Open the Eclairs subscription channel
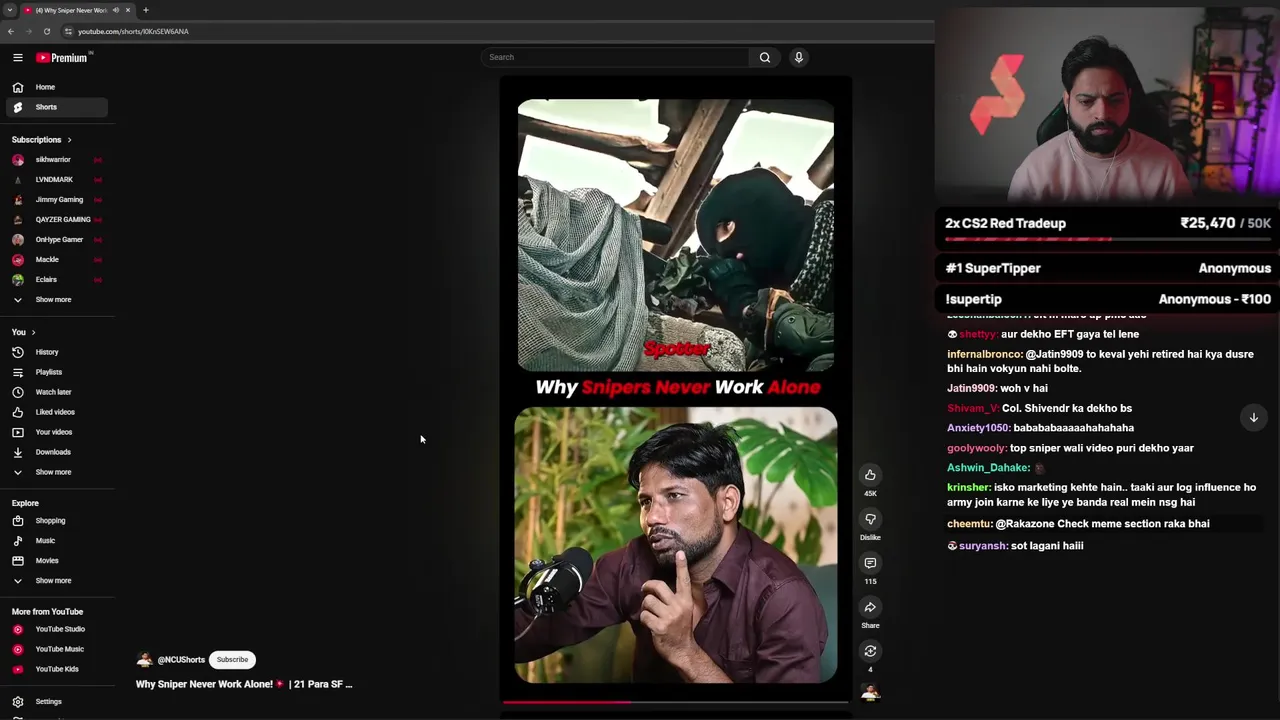The image size is (1280, 720). point(58,280)
